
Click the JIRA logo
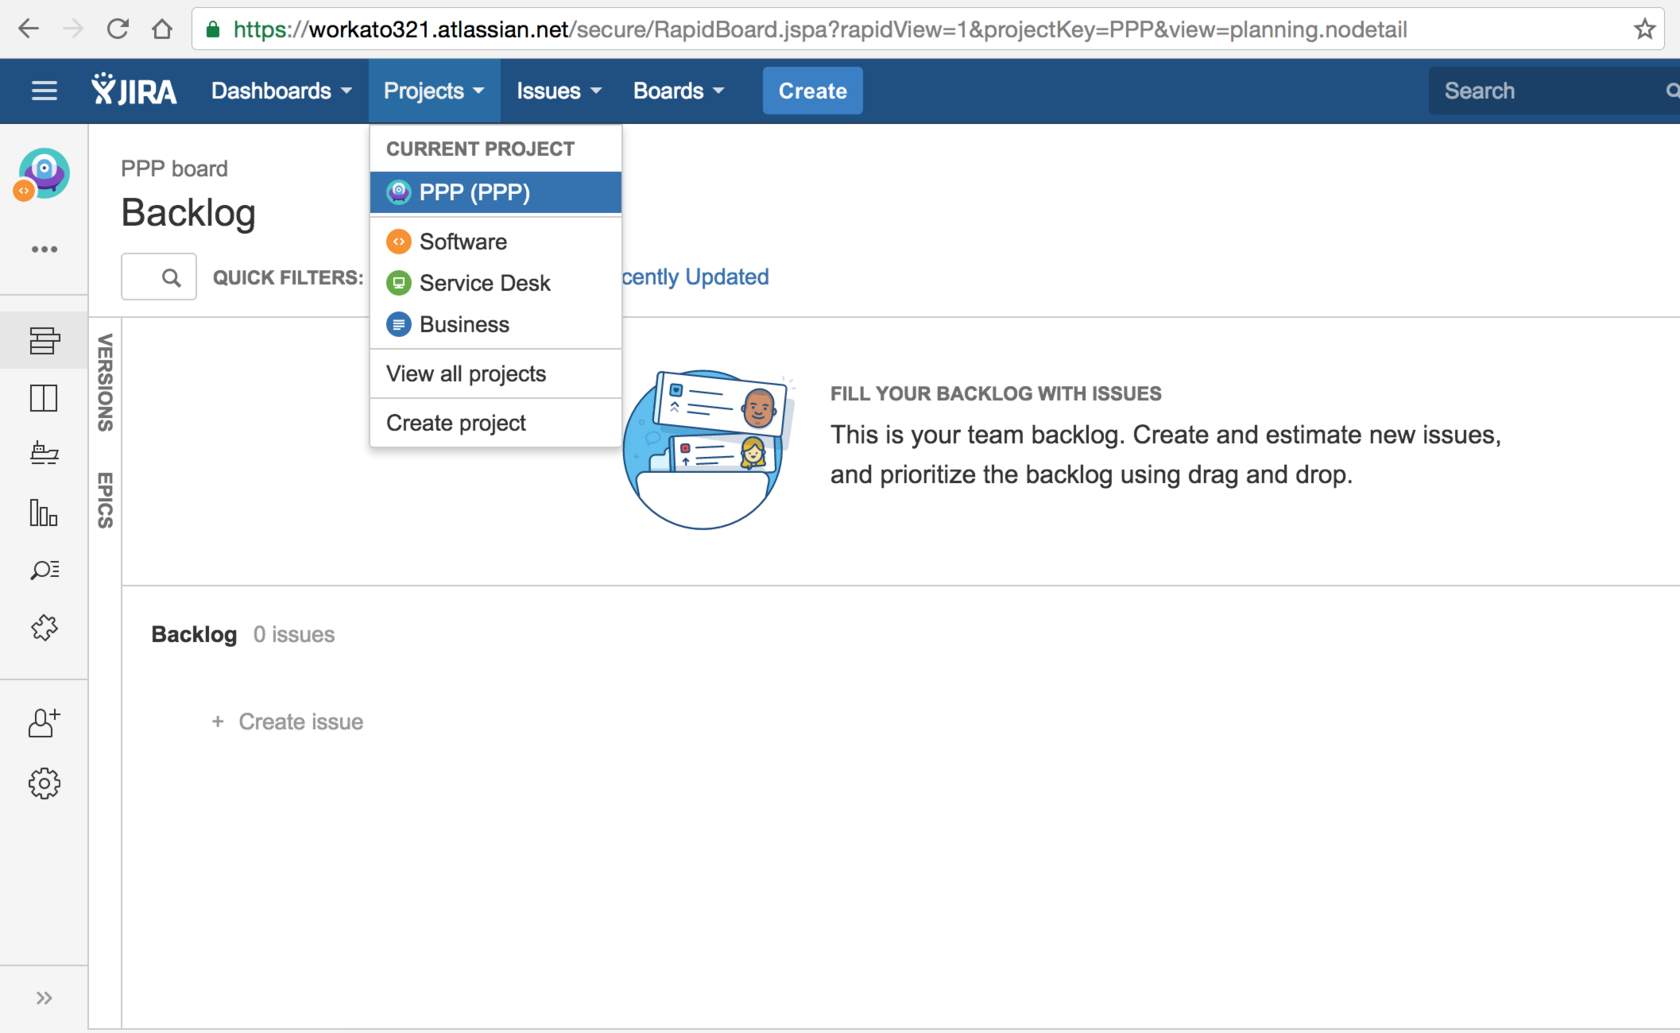[135, 90]
